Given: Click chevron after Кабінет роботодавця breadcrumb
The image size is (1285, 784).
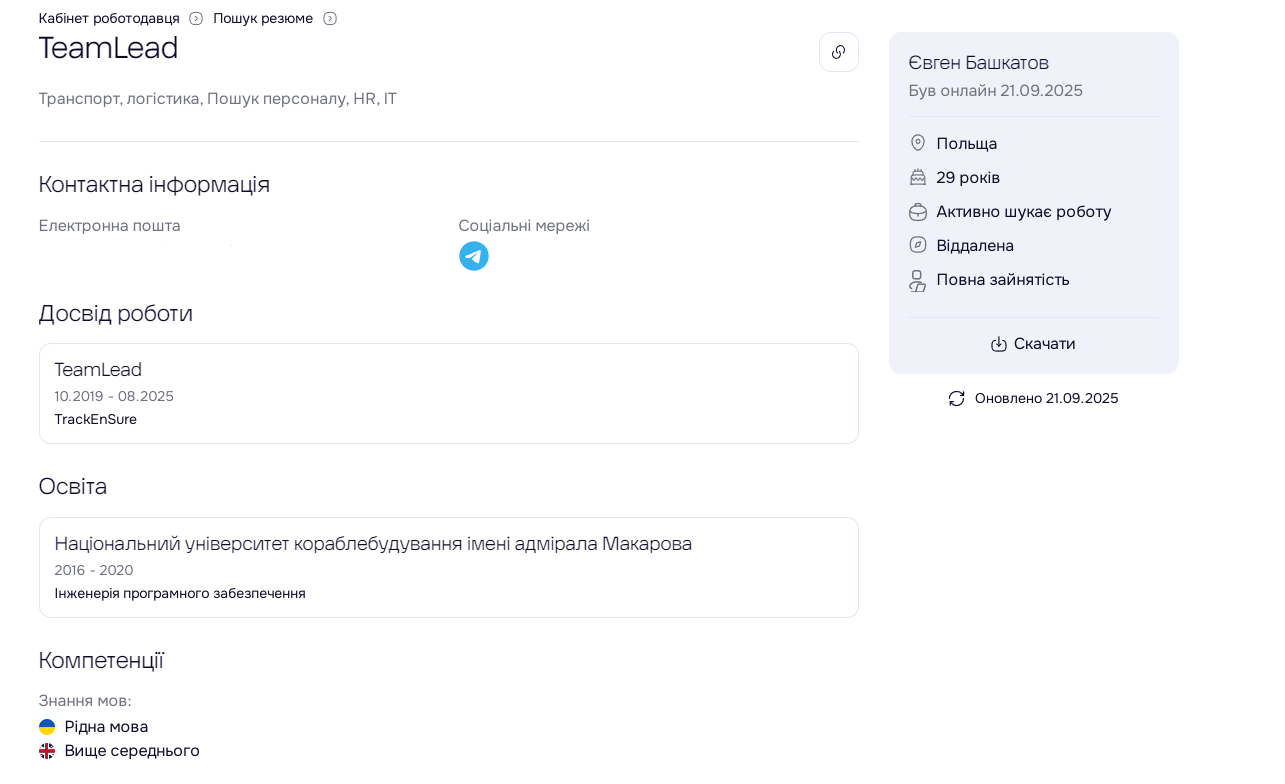Looking at the screenshot, I should point(196,19).
